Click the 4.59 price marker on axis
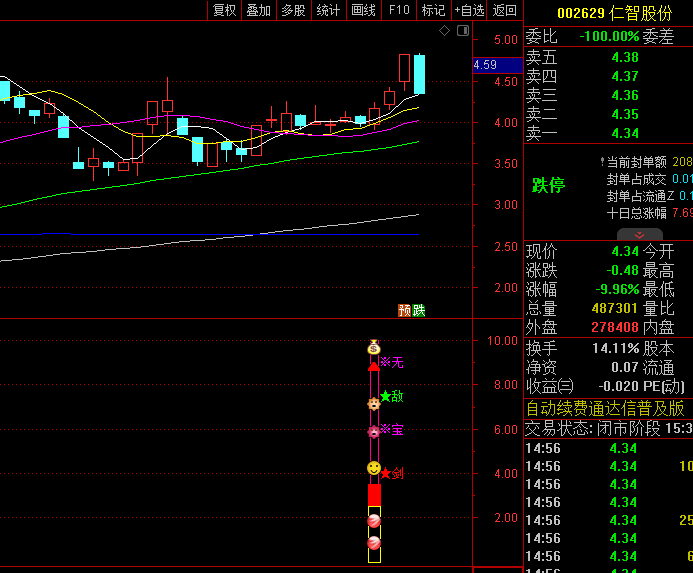 coord(485,65)
